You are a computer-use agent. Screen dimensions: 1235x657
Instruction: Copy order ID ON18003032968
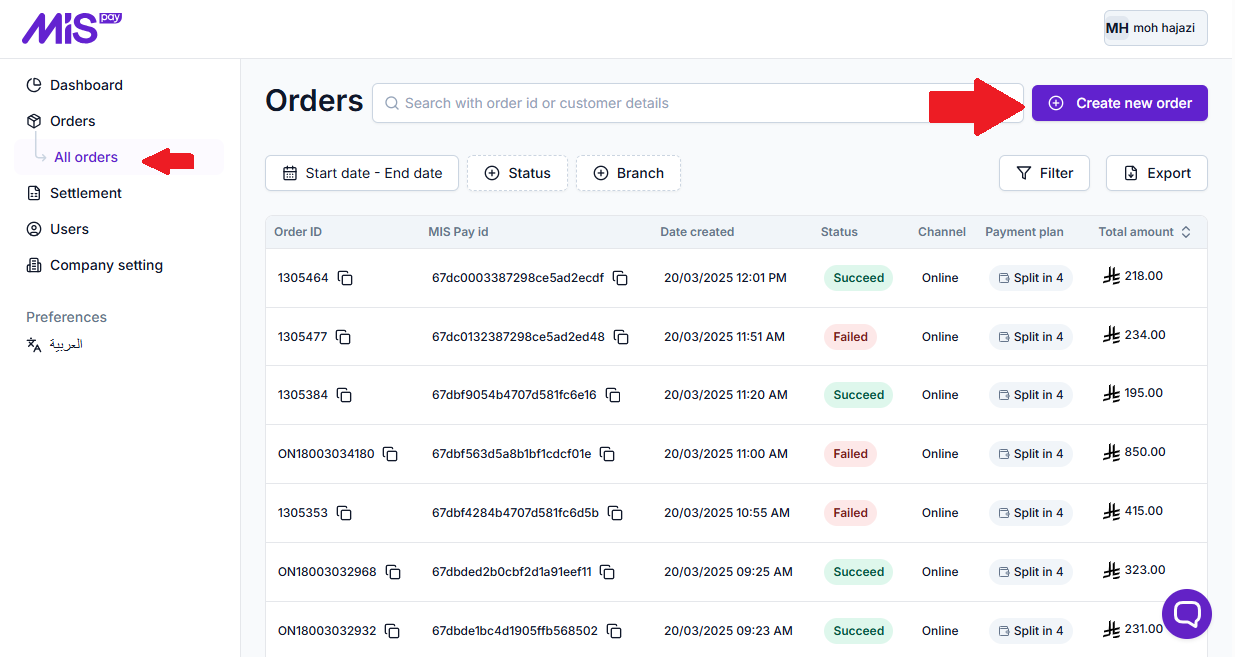[393, 572]
